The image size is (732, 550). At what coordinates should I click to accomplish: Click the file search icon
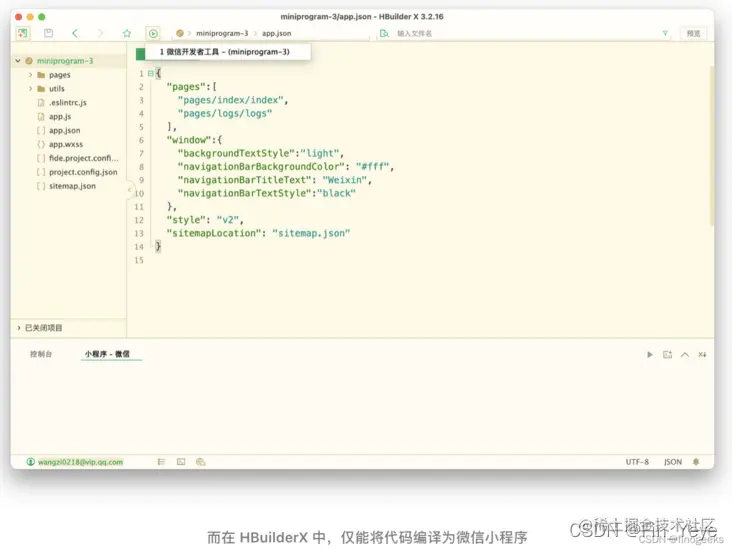[x=384, y=33]
